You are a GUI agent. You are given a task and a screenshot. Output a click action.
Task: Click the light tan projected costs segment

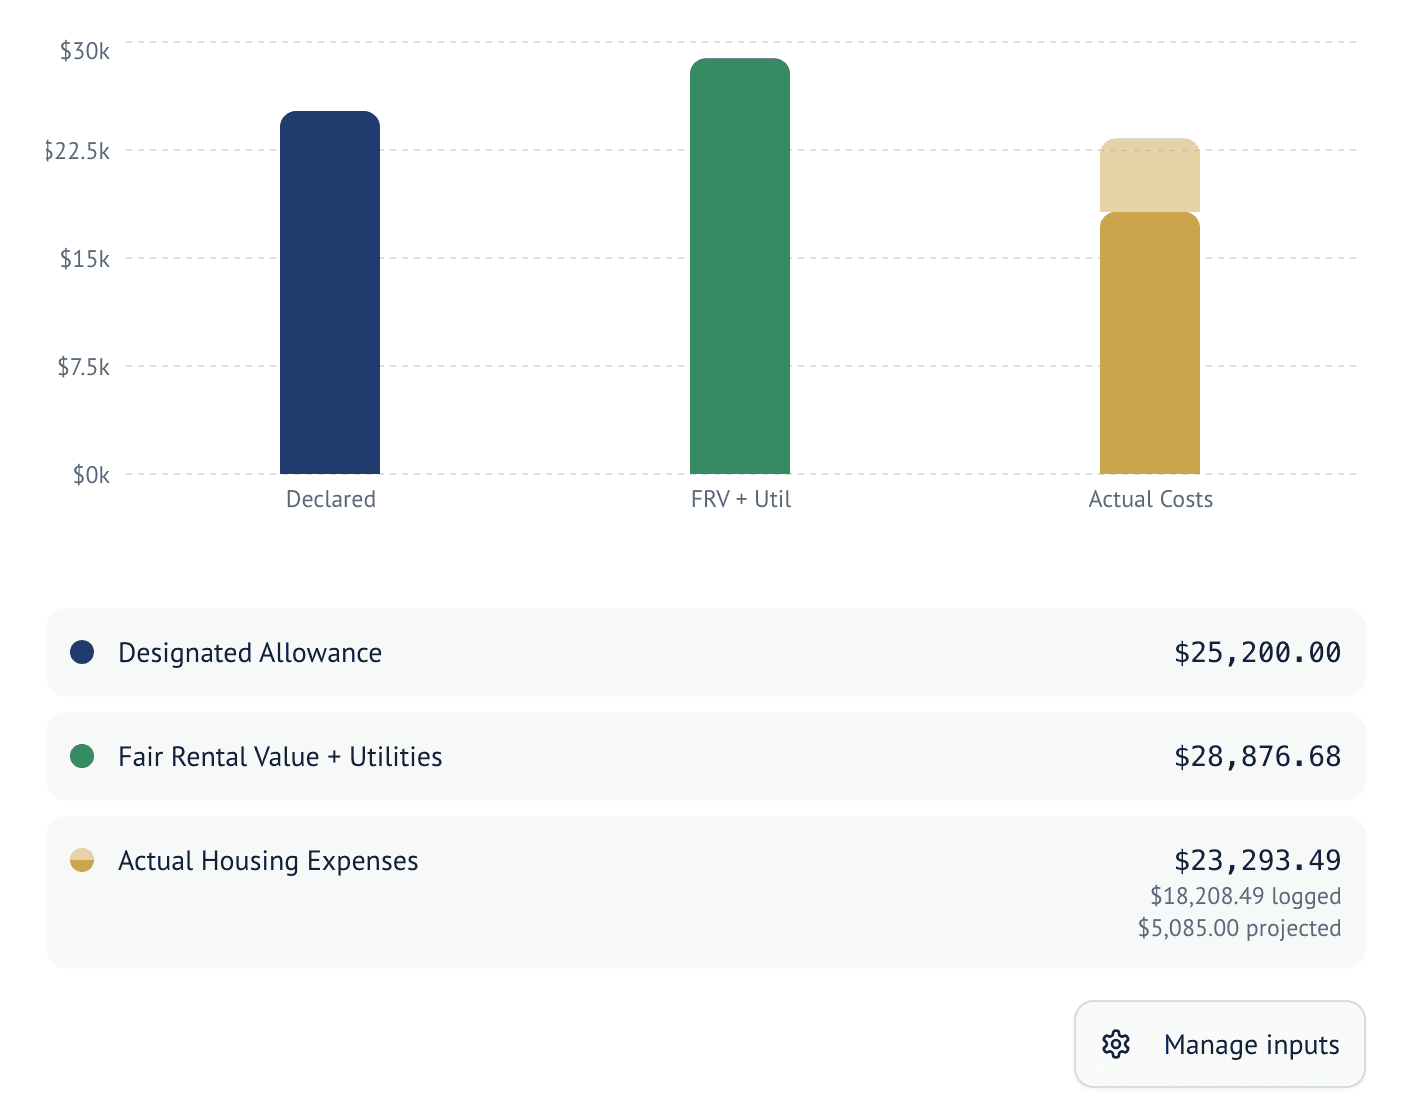click(x=1150, y=175)
